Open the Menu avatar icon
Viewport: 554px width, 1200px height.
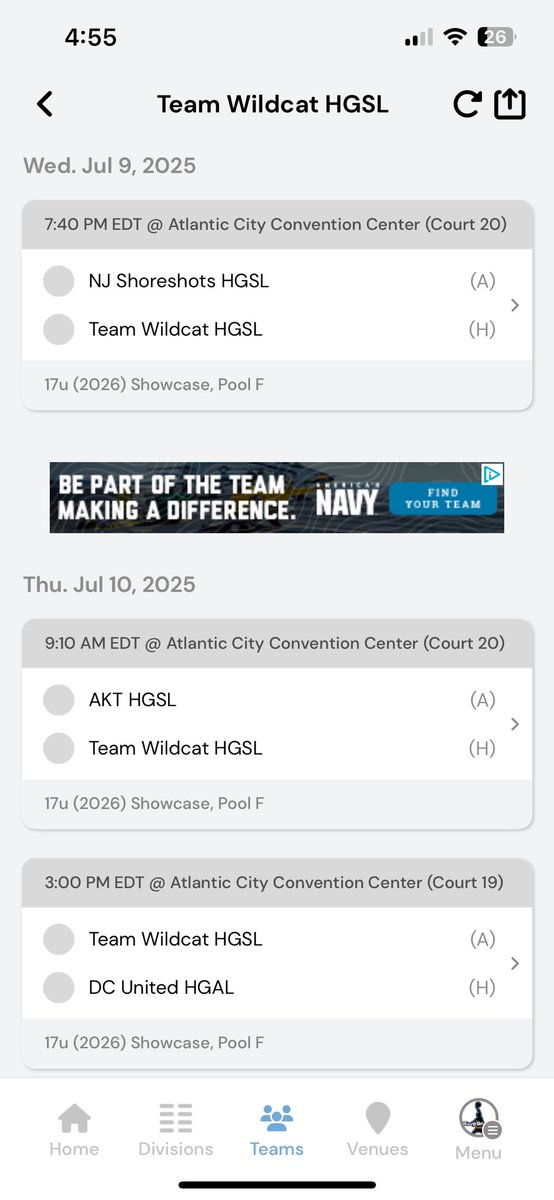pos(479,1118)
